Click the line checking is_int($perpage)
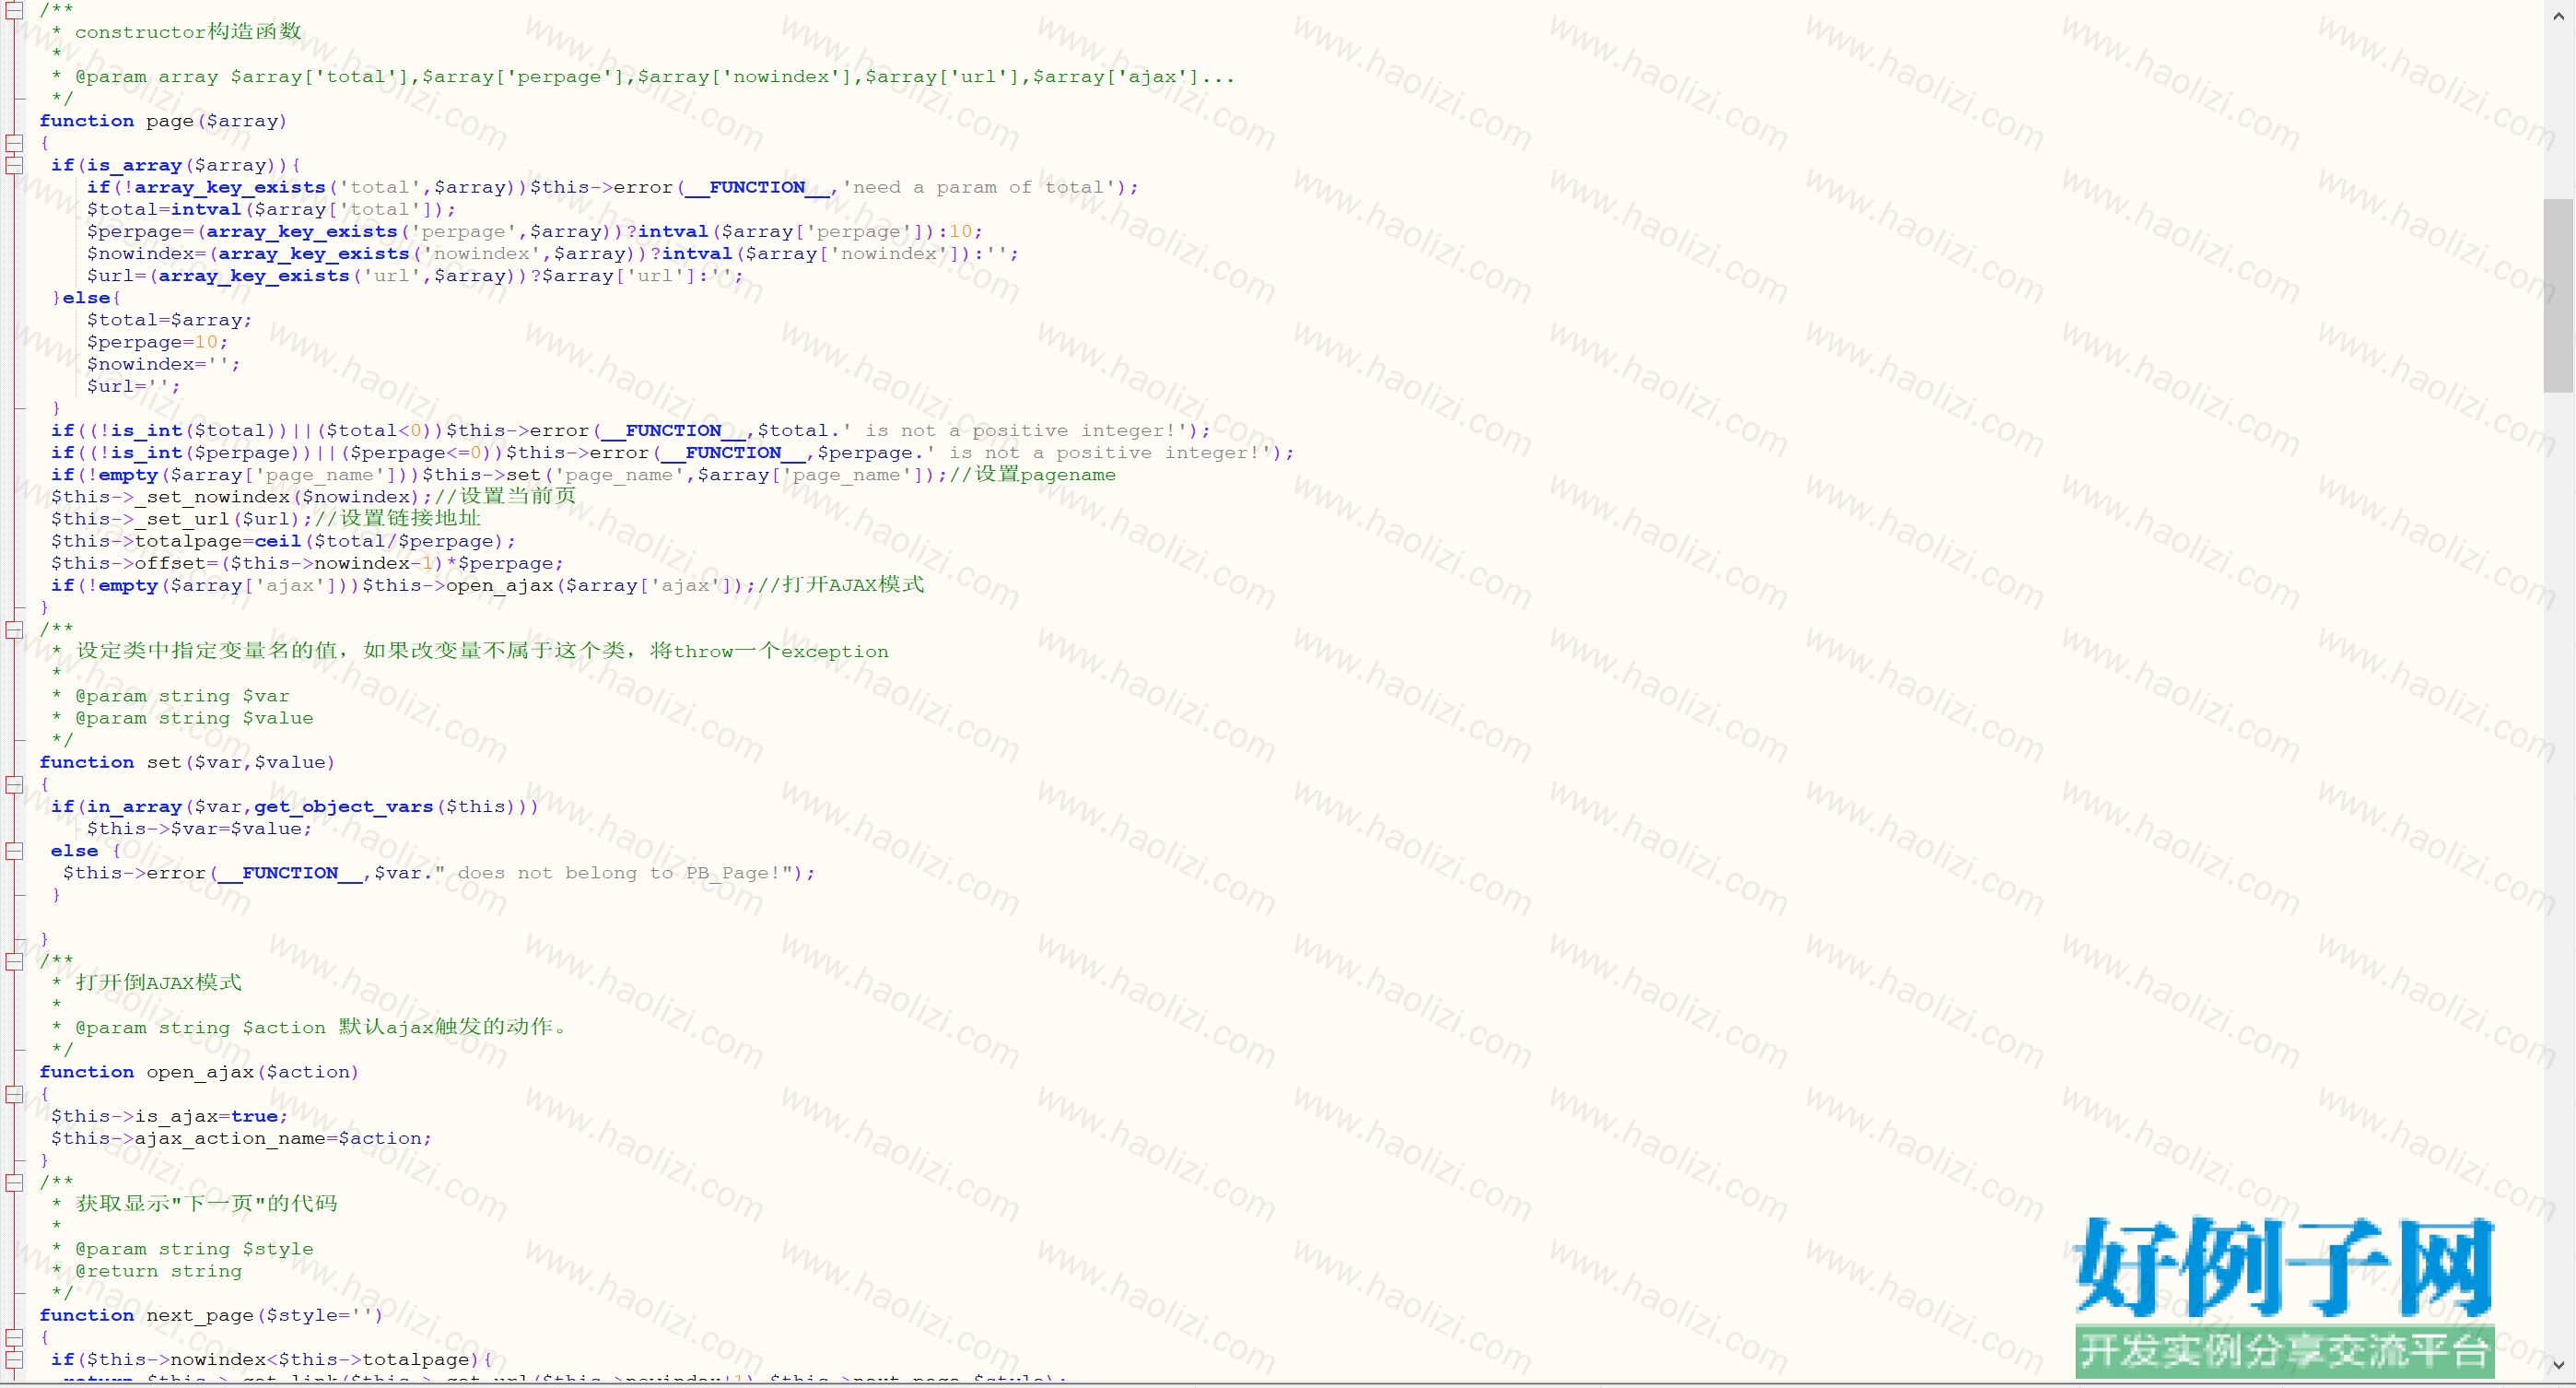 pos(672,452)
